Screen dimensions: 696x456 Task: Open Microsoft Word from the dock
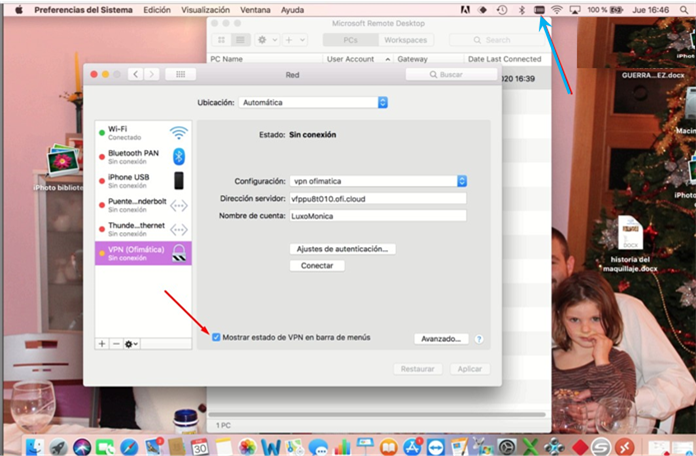tap(271, 446)
